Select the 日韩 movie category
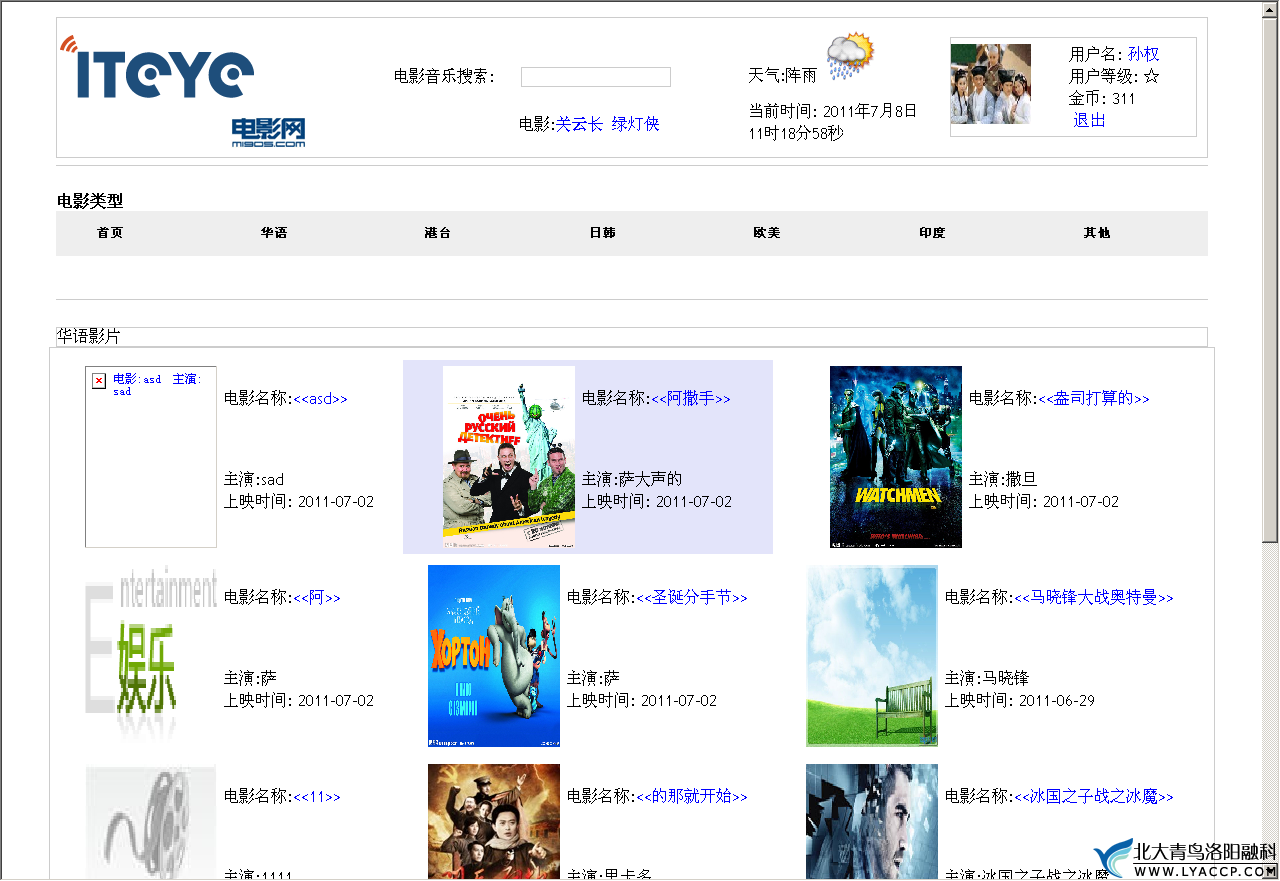 [603, 233]
